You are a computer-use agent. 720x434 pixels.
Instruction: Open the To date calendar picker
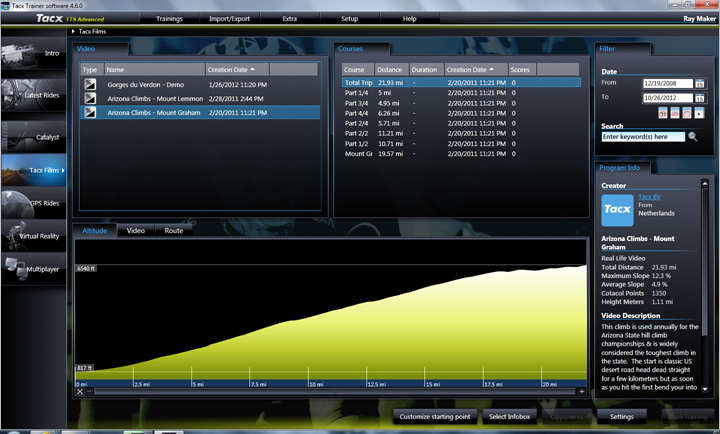699,98
